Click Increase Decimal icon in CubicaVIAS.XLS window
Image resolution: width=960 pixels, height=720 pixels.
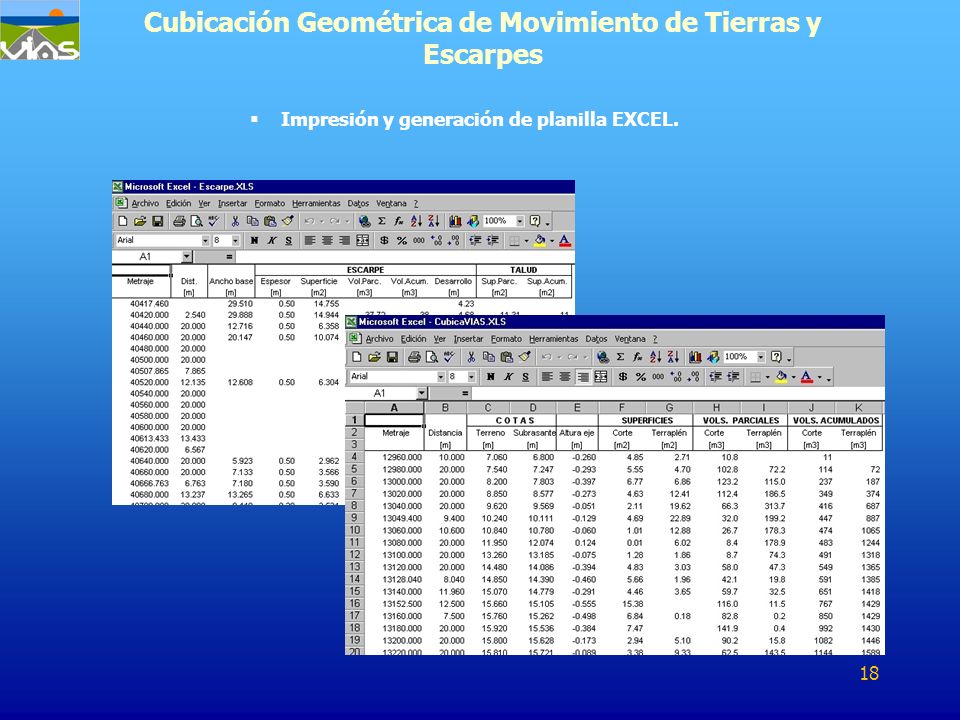(x=676, y=377)
